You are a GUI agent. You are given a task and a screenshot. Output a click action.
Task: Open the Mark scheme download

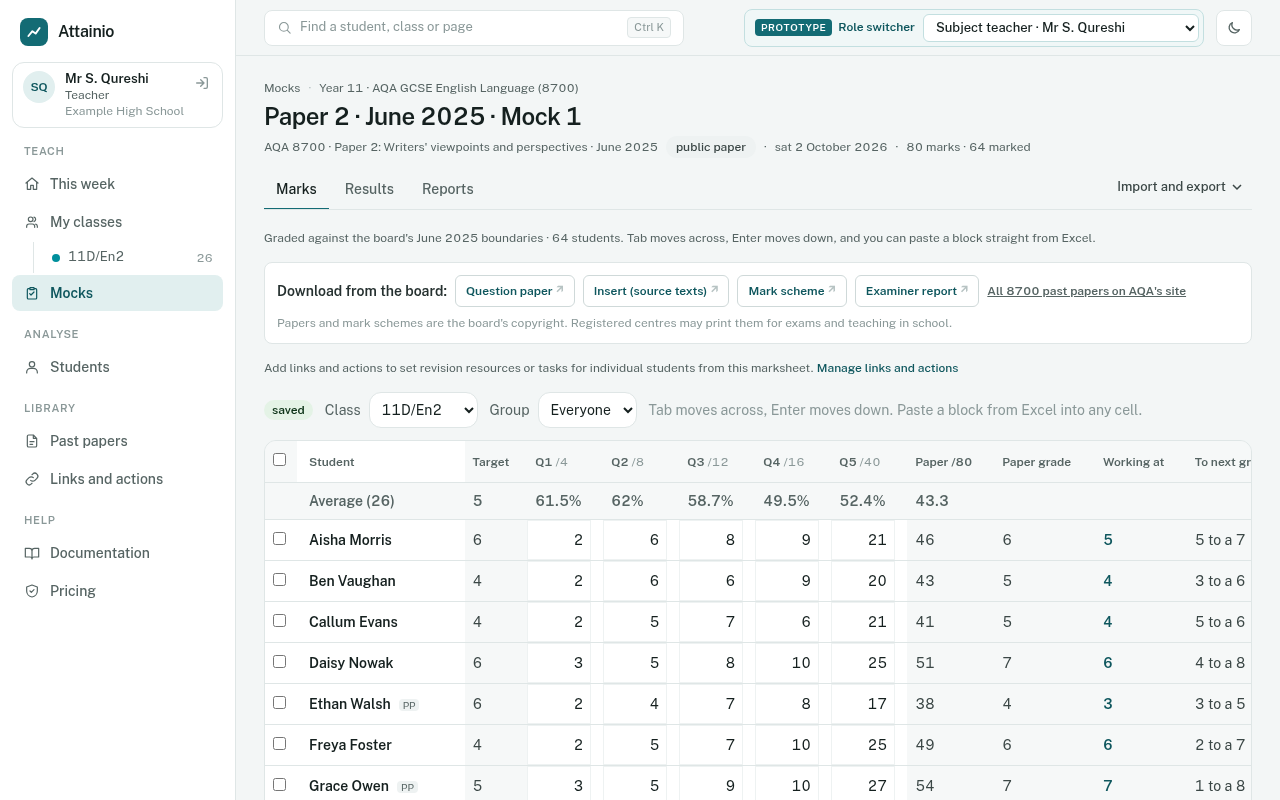(x=792, y=291)
